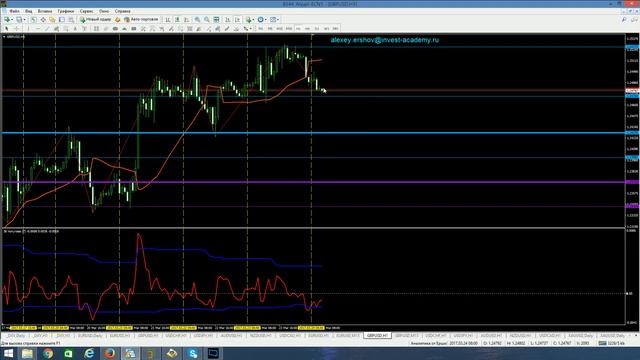Zoom out on the chart
640x360 pixels.
point(207,20)
